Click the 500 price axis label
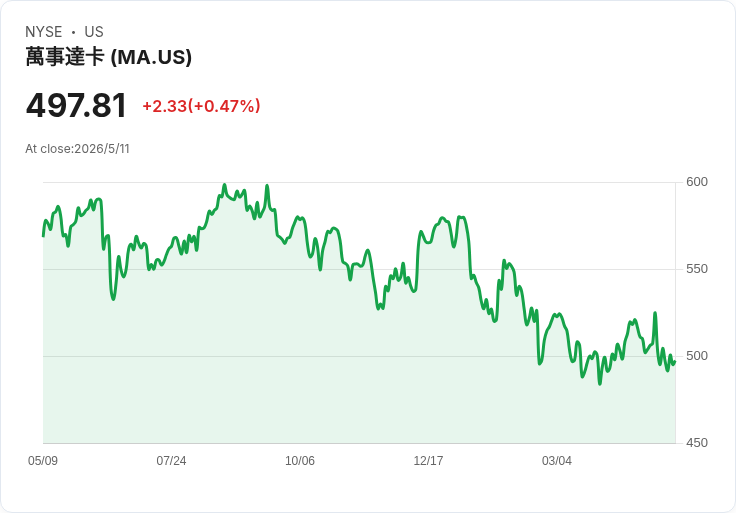 click(697, 356)
